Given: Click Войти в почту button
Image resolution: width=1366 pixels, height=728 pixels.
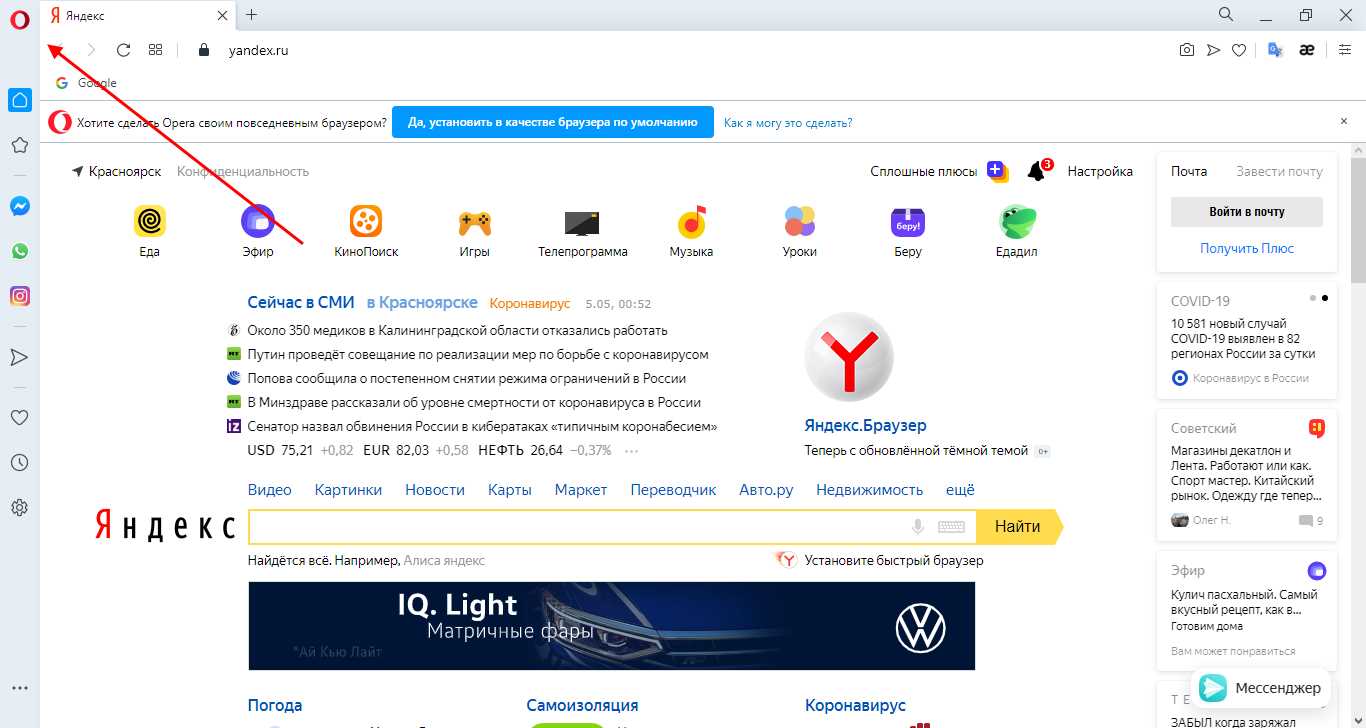Looking at the screenshot, I should click(x=1246, y=212).
